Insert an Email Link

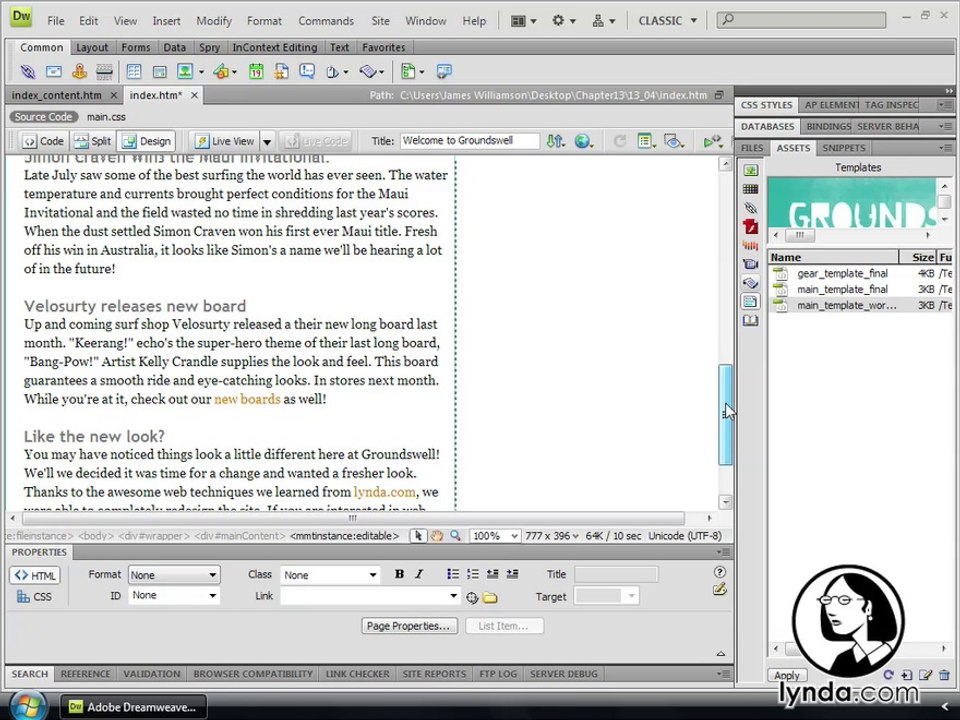coord(54,72)
